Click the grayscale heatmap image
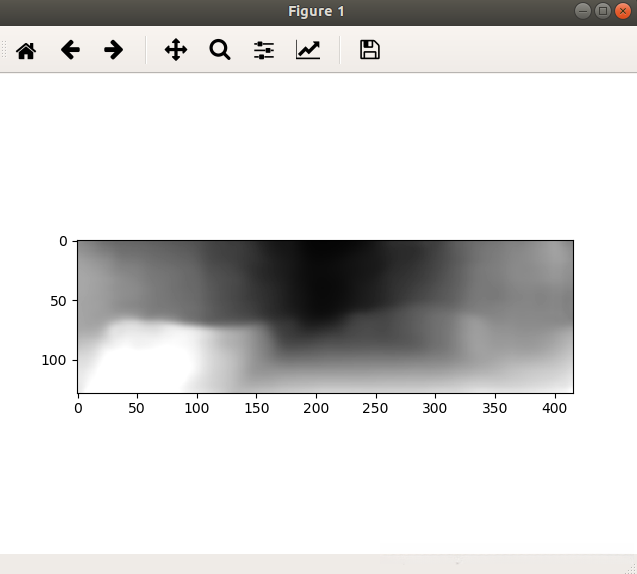 325,316
